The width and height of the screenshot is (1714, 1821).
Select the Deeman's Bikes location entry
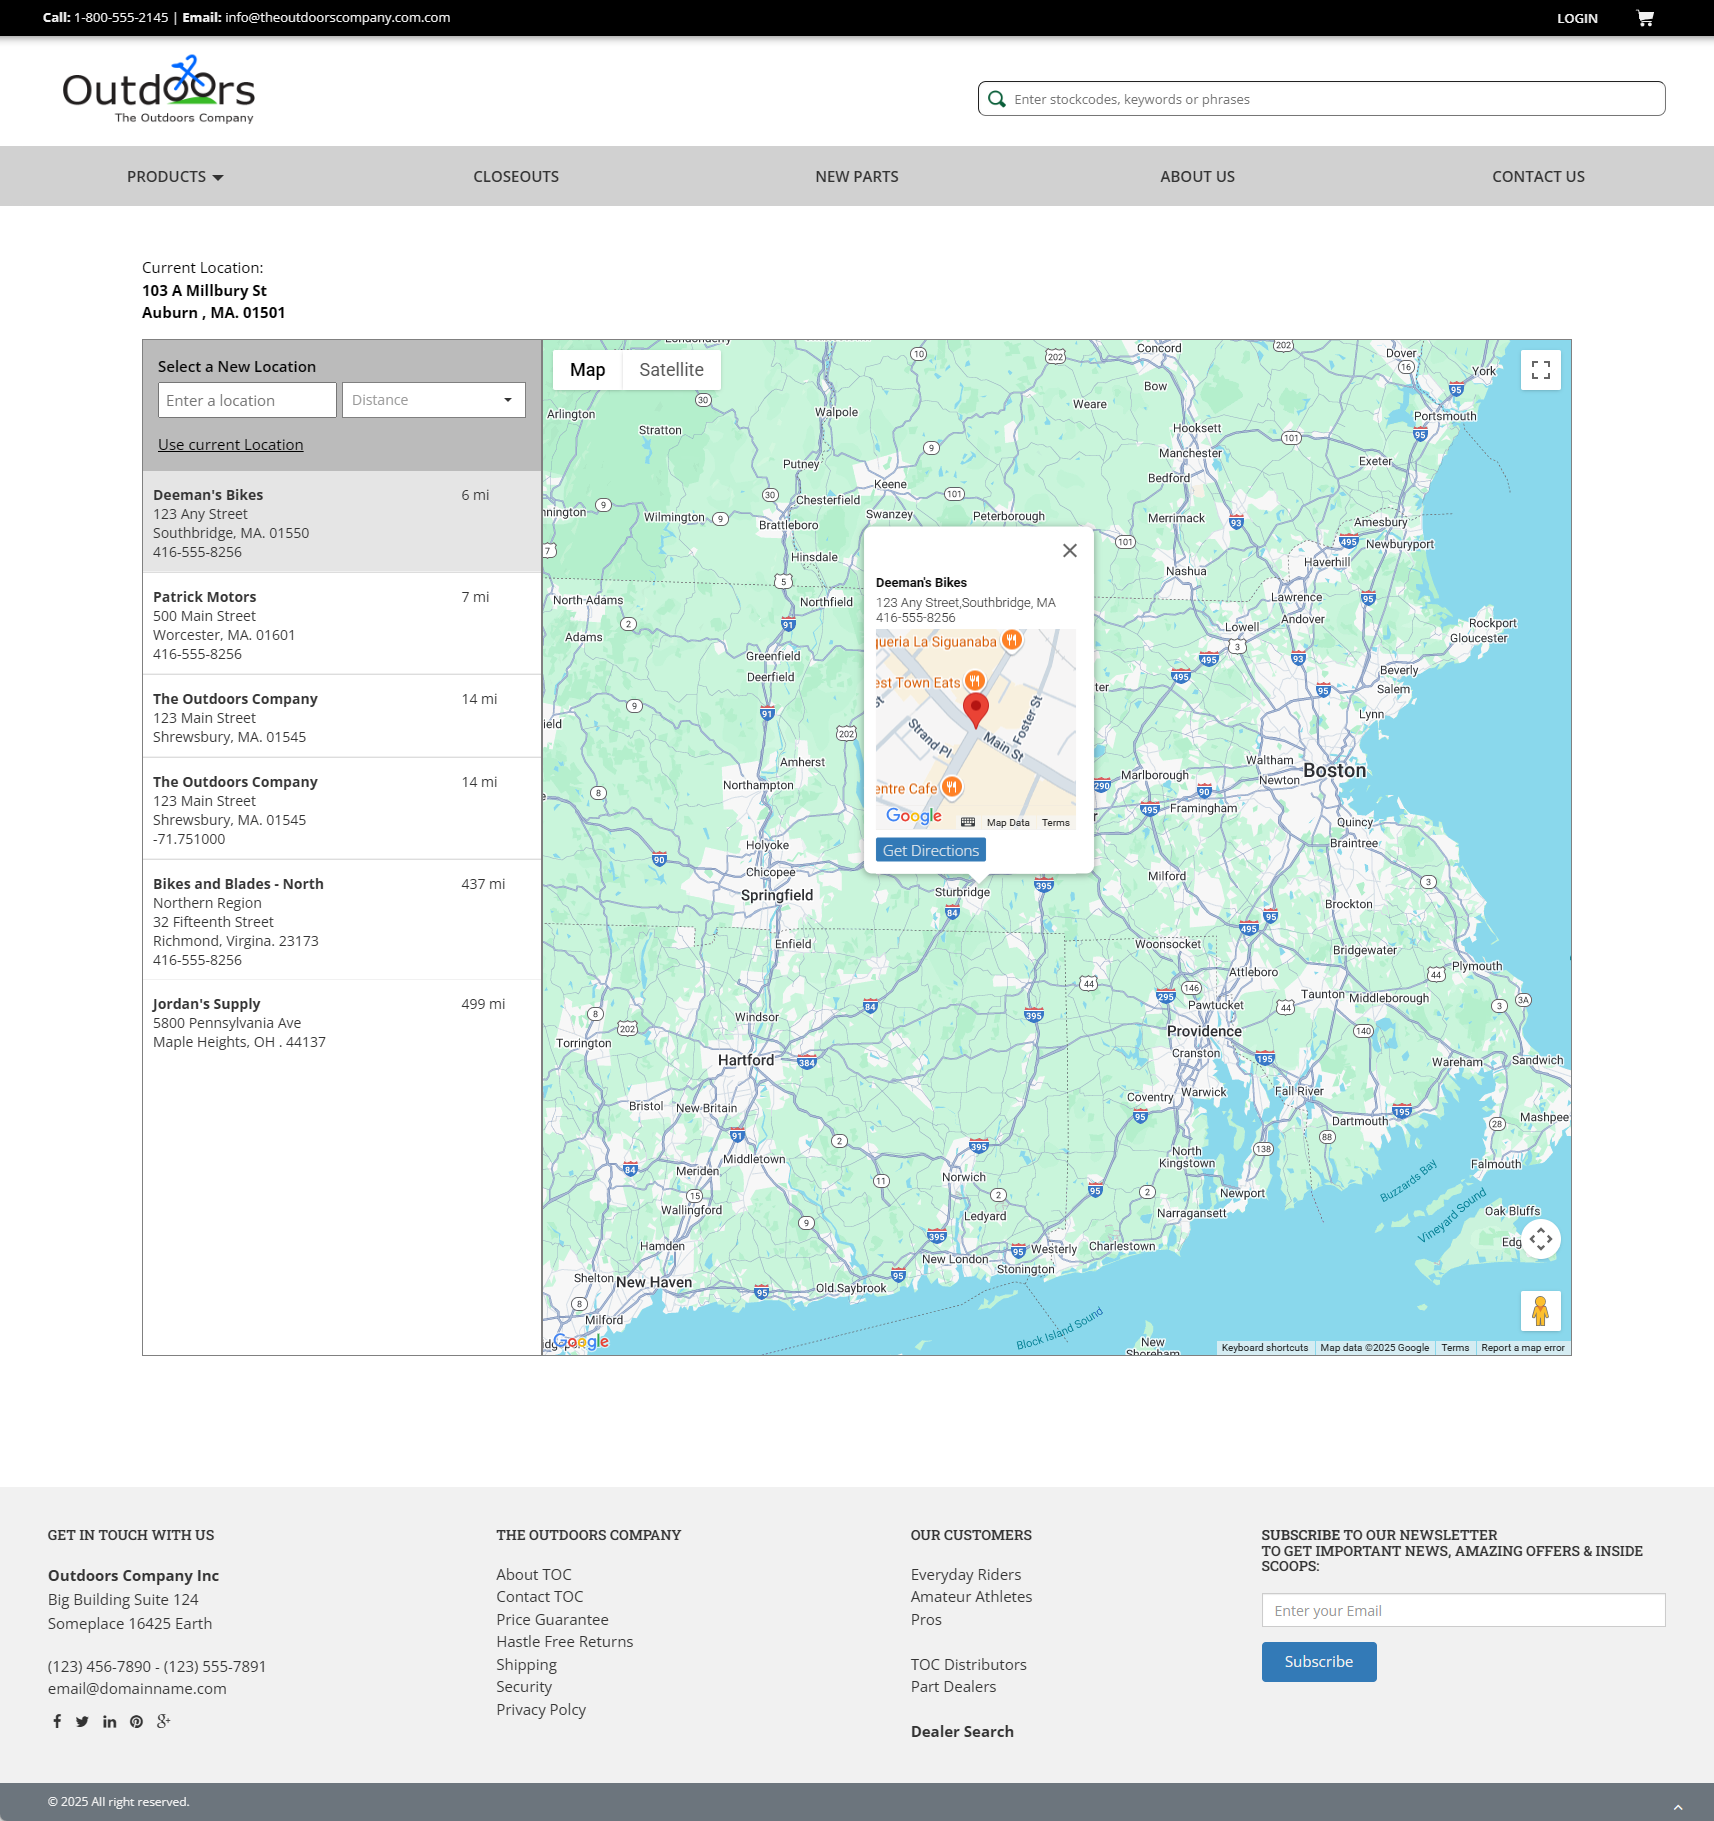click(342, 522)
